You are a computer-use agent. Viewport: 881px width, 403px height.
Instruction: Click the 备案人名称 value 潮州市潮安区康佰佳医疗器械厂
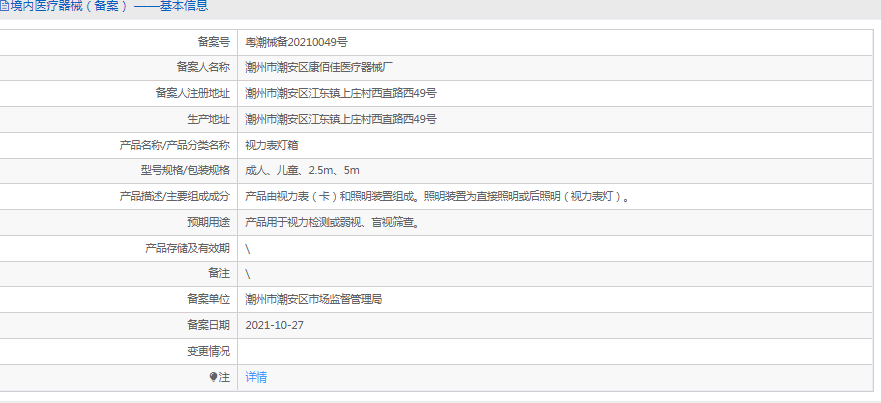pyautogui.click(x=319, y=68)
